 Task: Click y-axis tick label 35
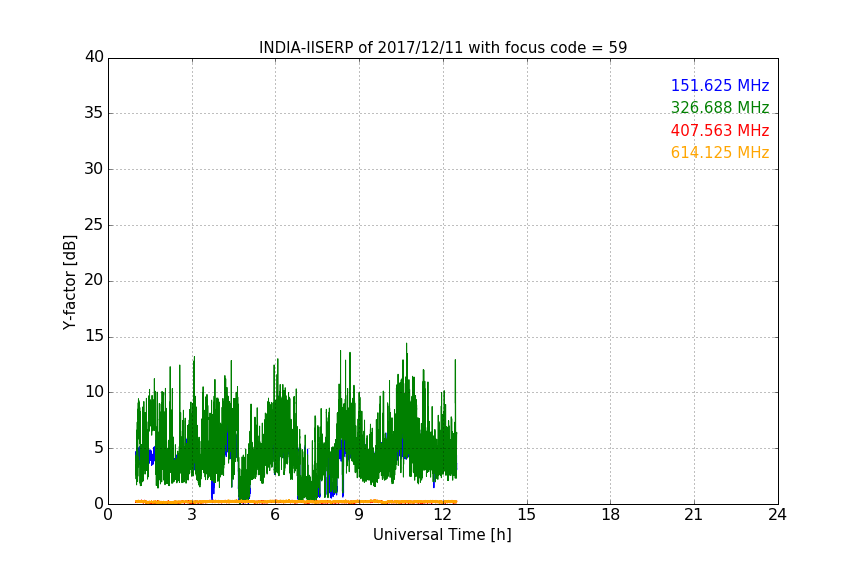pos(94,113)
